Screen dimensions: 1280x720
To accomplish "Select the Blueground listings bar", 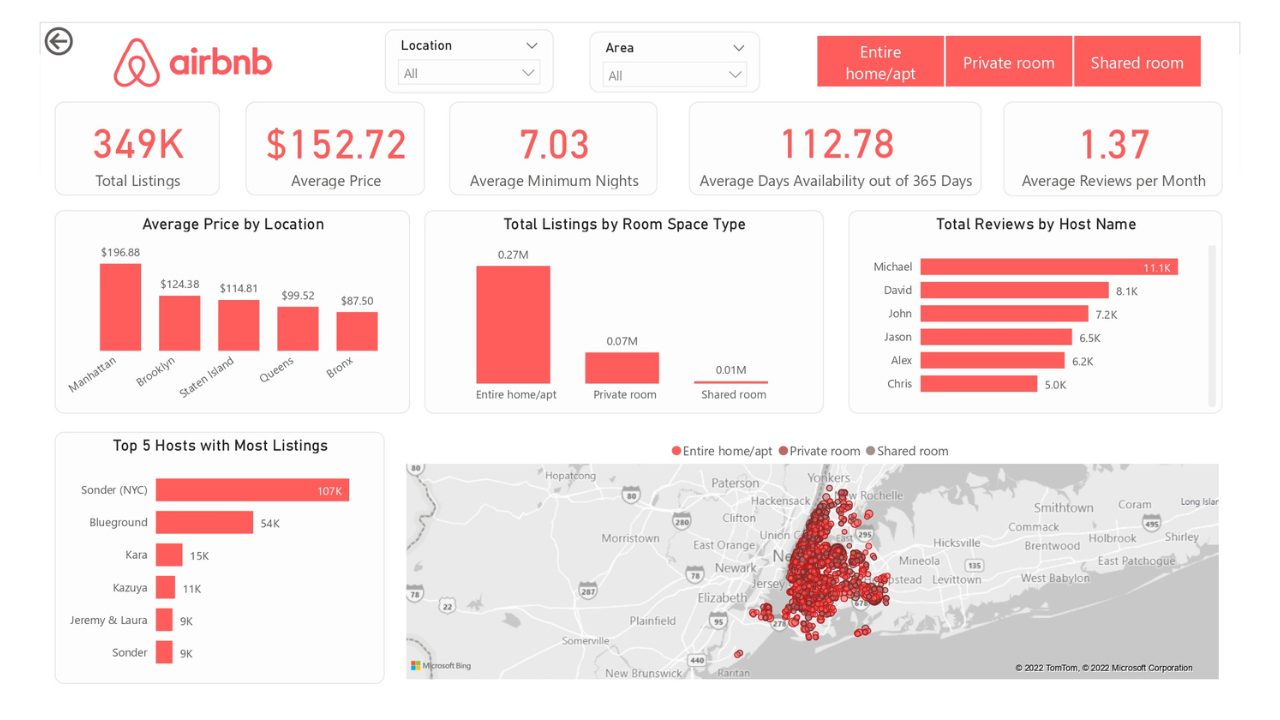I will coord(204,522).
